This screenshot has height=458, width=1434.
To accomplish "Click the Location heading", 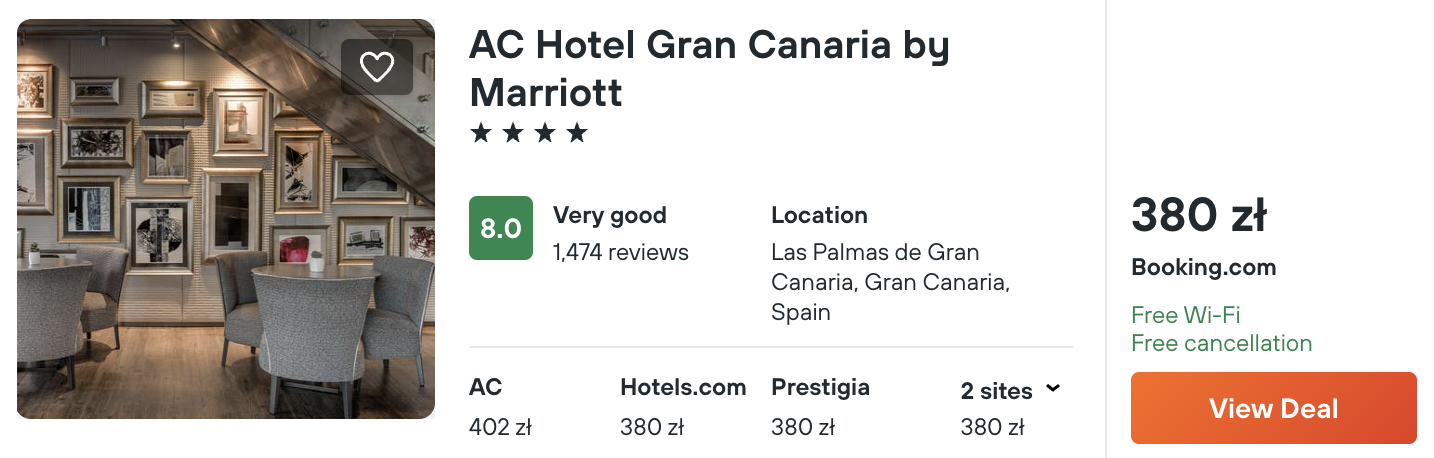I will click(819, 215).
